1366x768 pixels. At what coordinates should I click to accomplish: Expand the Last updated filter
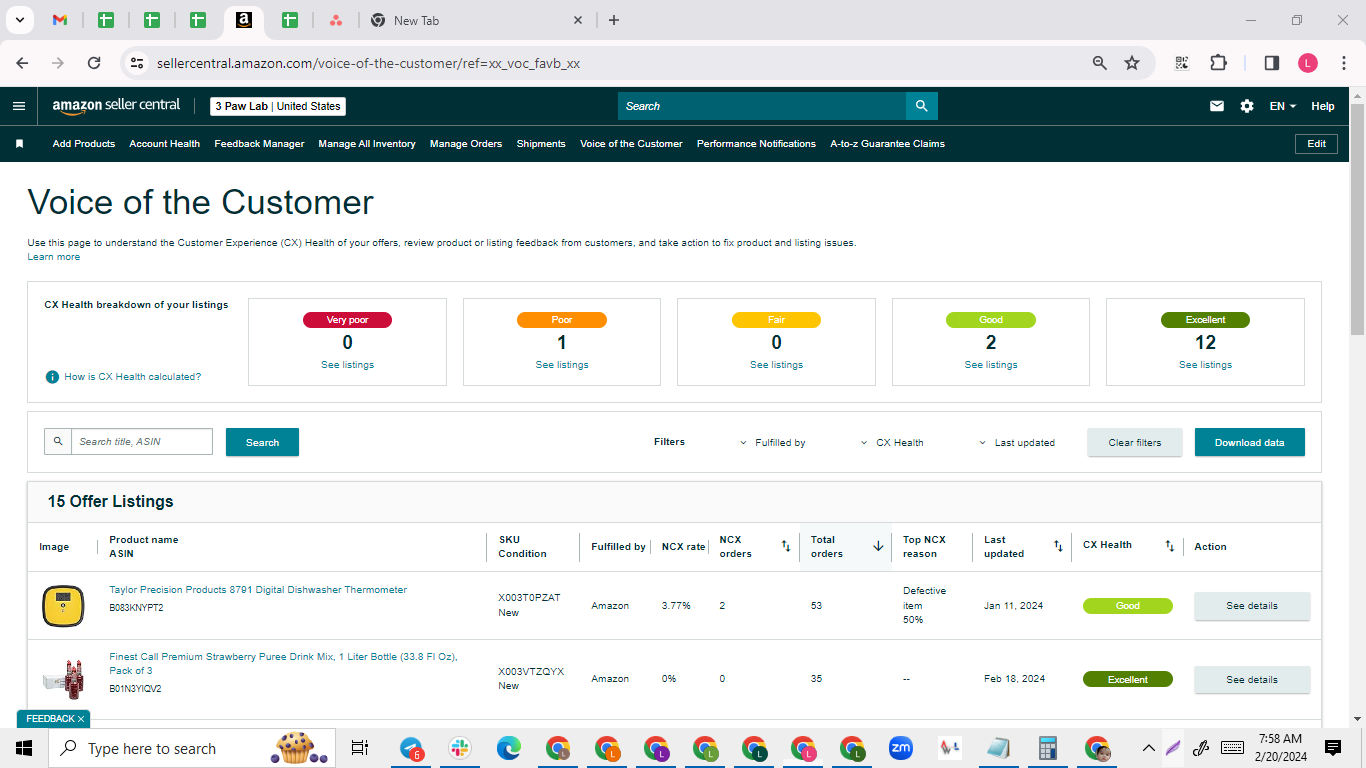tap(1017, 442)
